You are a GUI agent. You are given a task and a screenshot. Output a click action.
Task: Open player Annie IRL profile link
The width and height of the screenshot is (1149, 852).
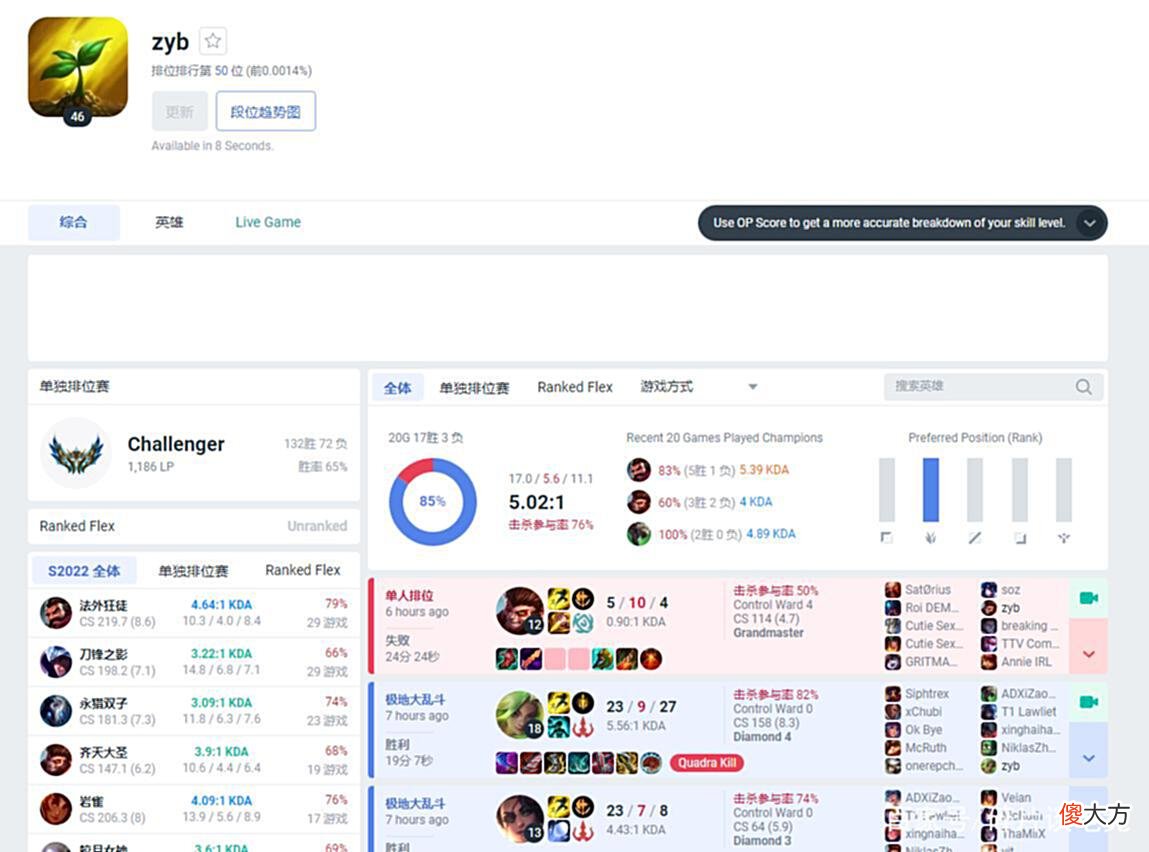(x=1026, y=662)
